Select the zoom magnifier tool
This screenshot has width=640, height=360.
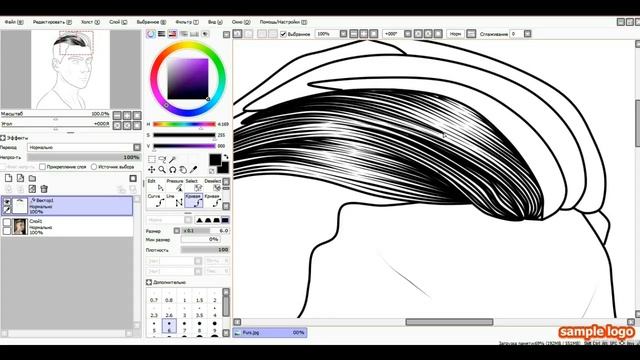tap(162, 169)
